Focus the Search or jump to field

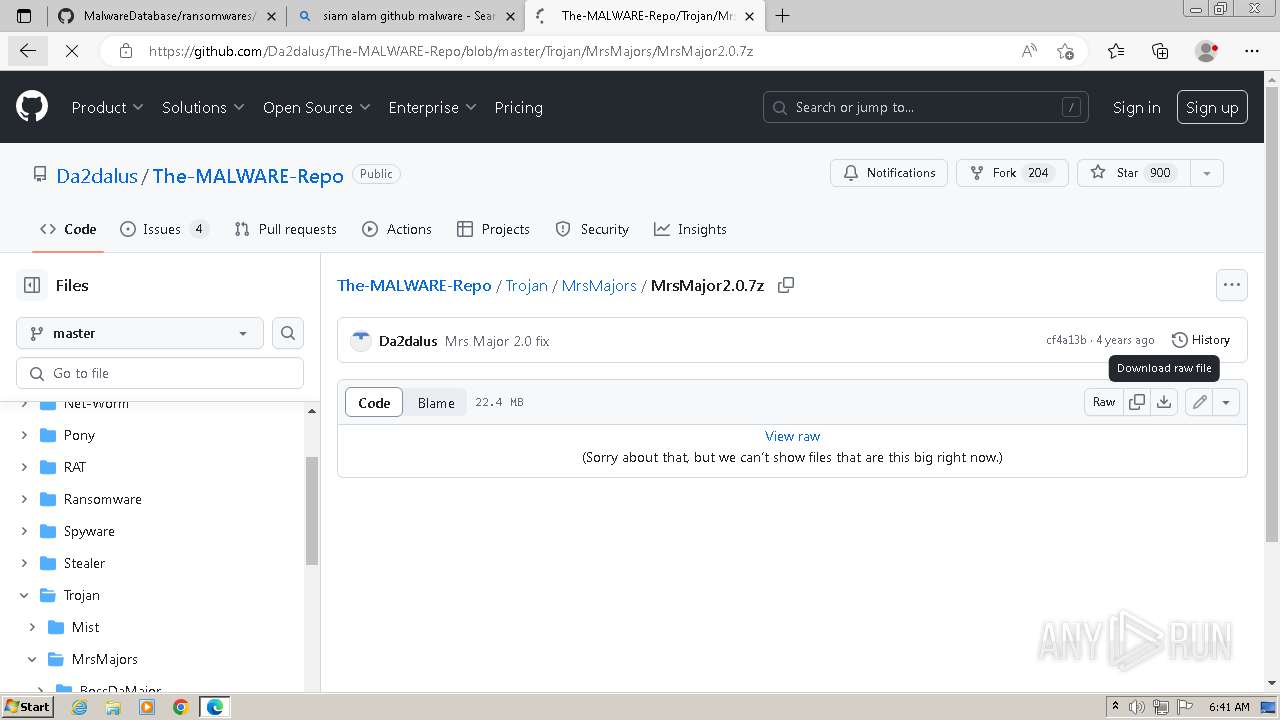(x=926, y=107)
